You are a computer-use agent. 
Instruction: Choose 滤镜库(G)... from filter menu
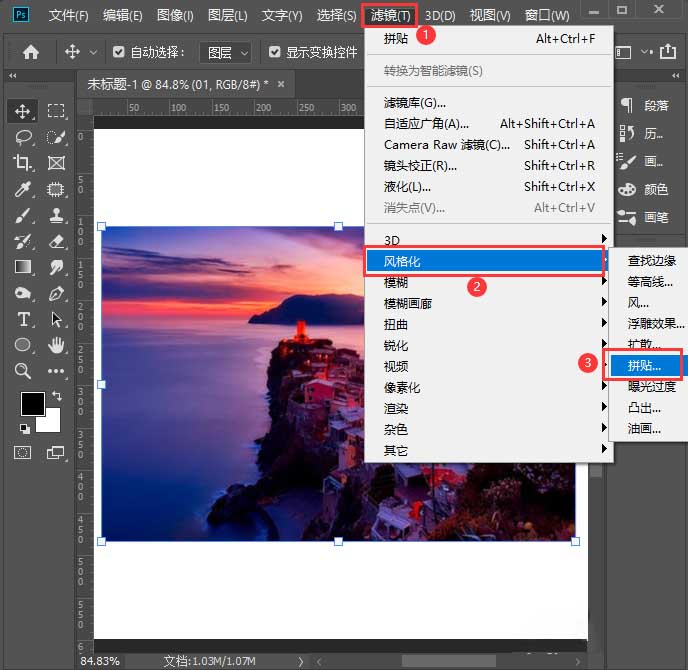point(487,103)
